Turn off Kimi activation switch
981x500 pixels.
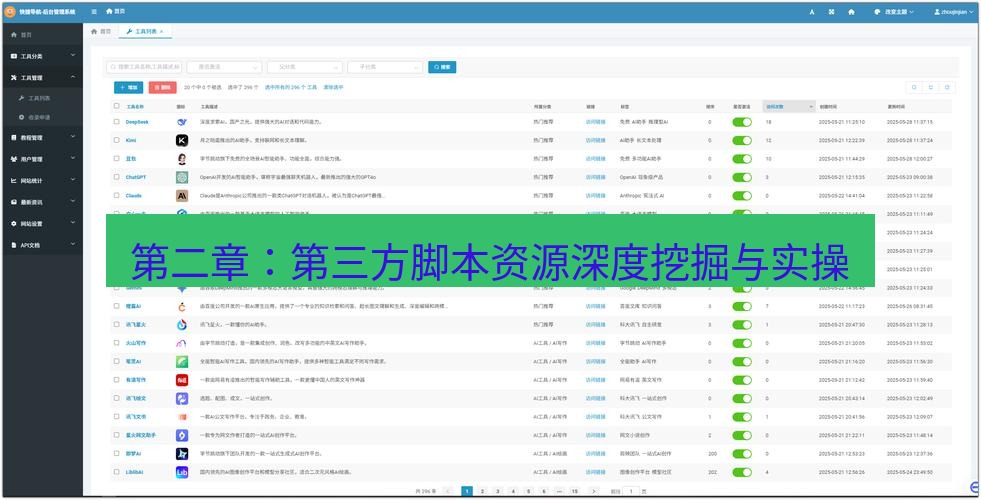click(x=742, y=140)
